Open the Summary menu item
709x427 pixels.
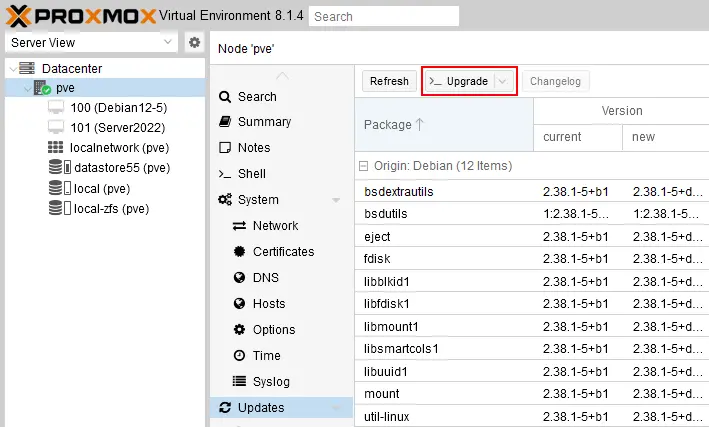pos(281,122)
